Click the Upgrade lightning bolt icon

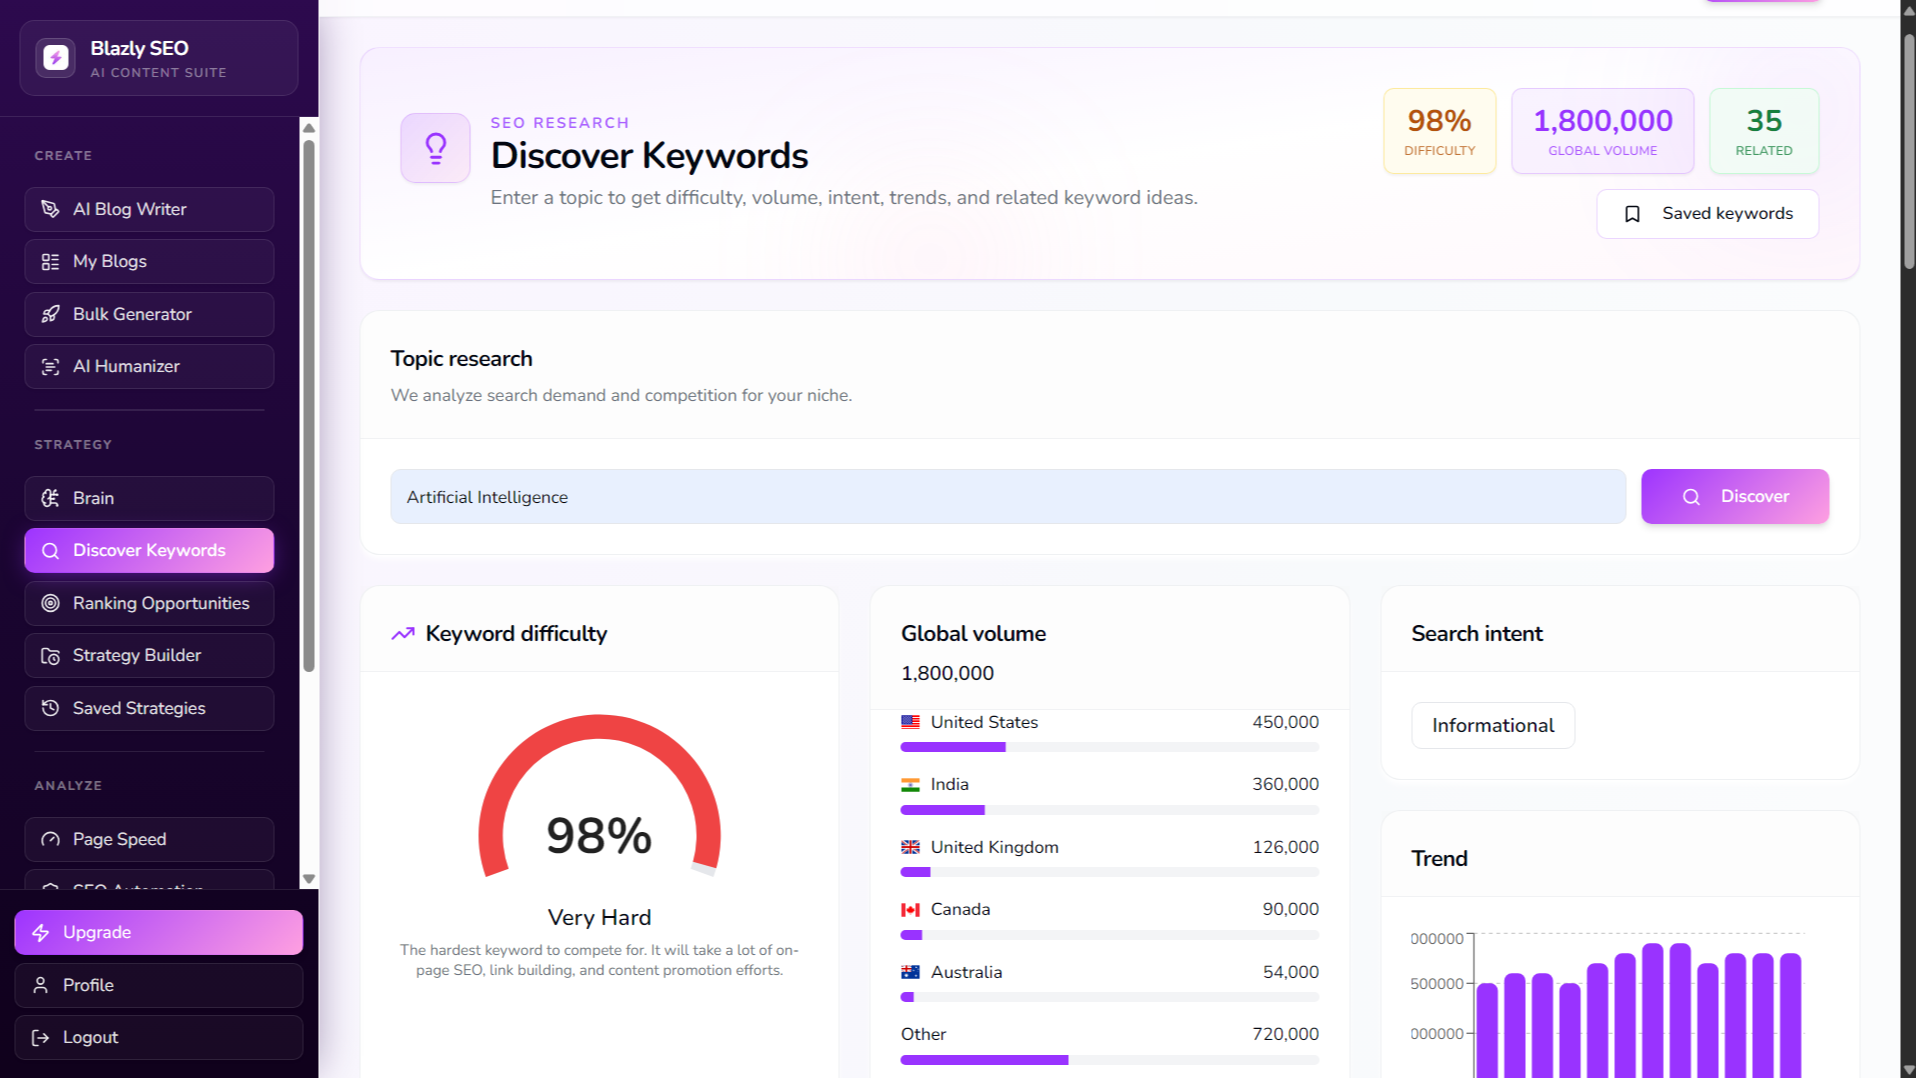coord(40,932)
